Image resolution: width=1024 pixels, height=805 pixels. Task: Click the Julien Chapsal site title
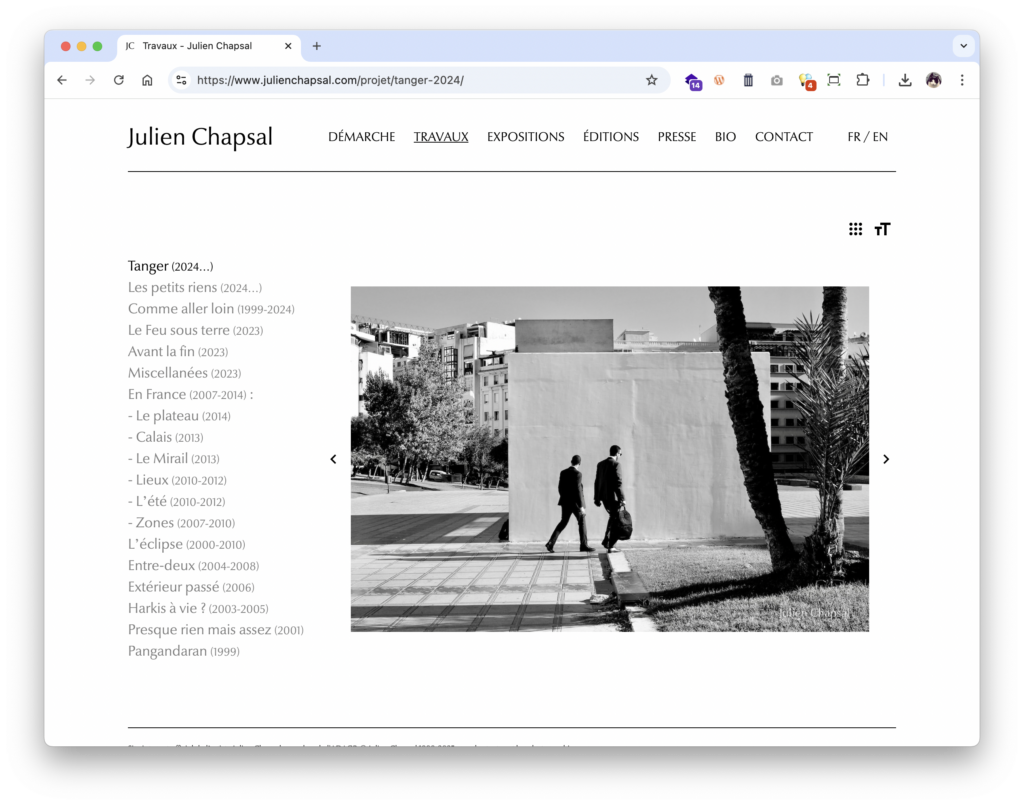[x=200, y=137]
